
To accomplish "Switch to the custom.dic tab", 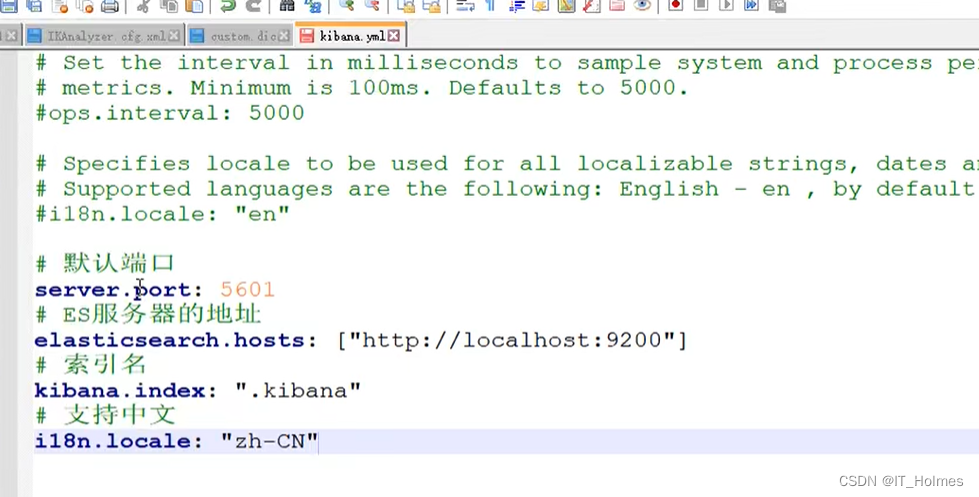I will click(x=240, y=36).
